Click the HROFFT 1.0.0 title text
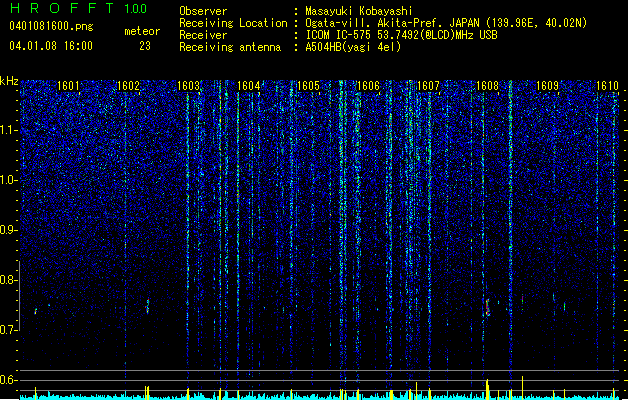 pyautogui.click(x=79, y=8)
